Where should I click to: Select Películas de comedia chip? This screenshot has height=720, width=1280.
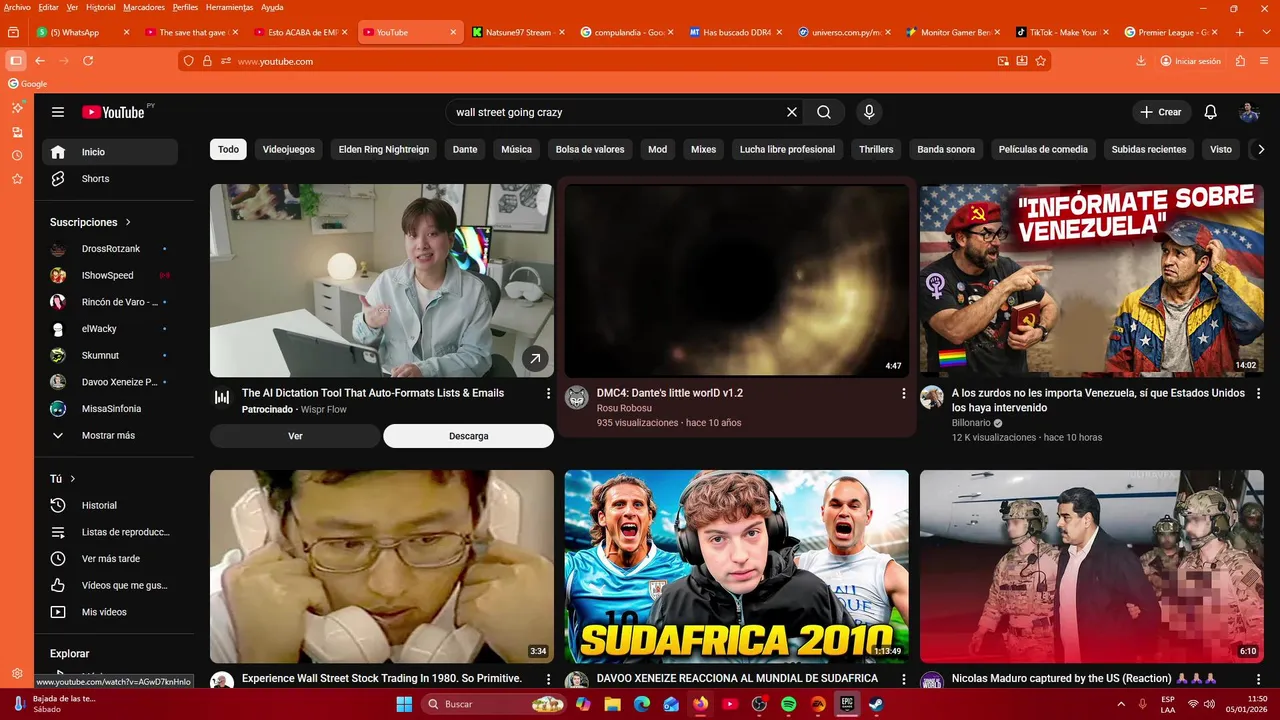tap(1043, 149)
